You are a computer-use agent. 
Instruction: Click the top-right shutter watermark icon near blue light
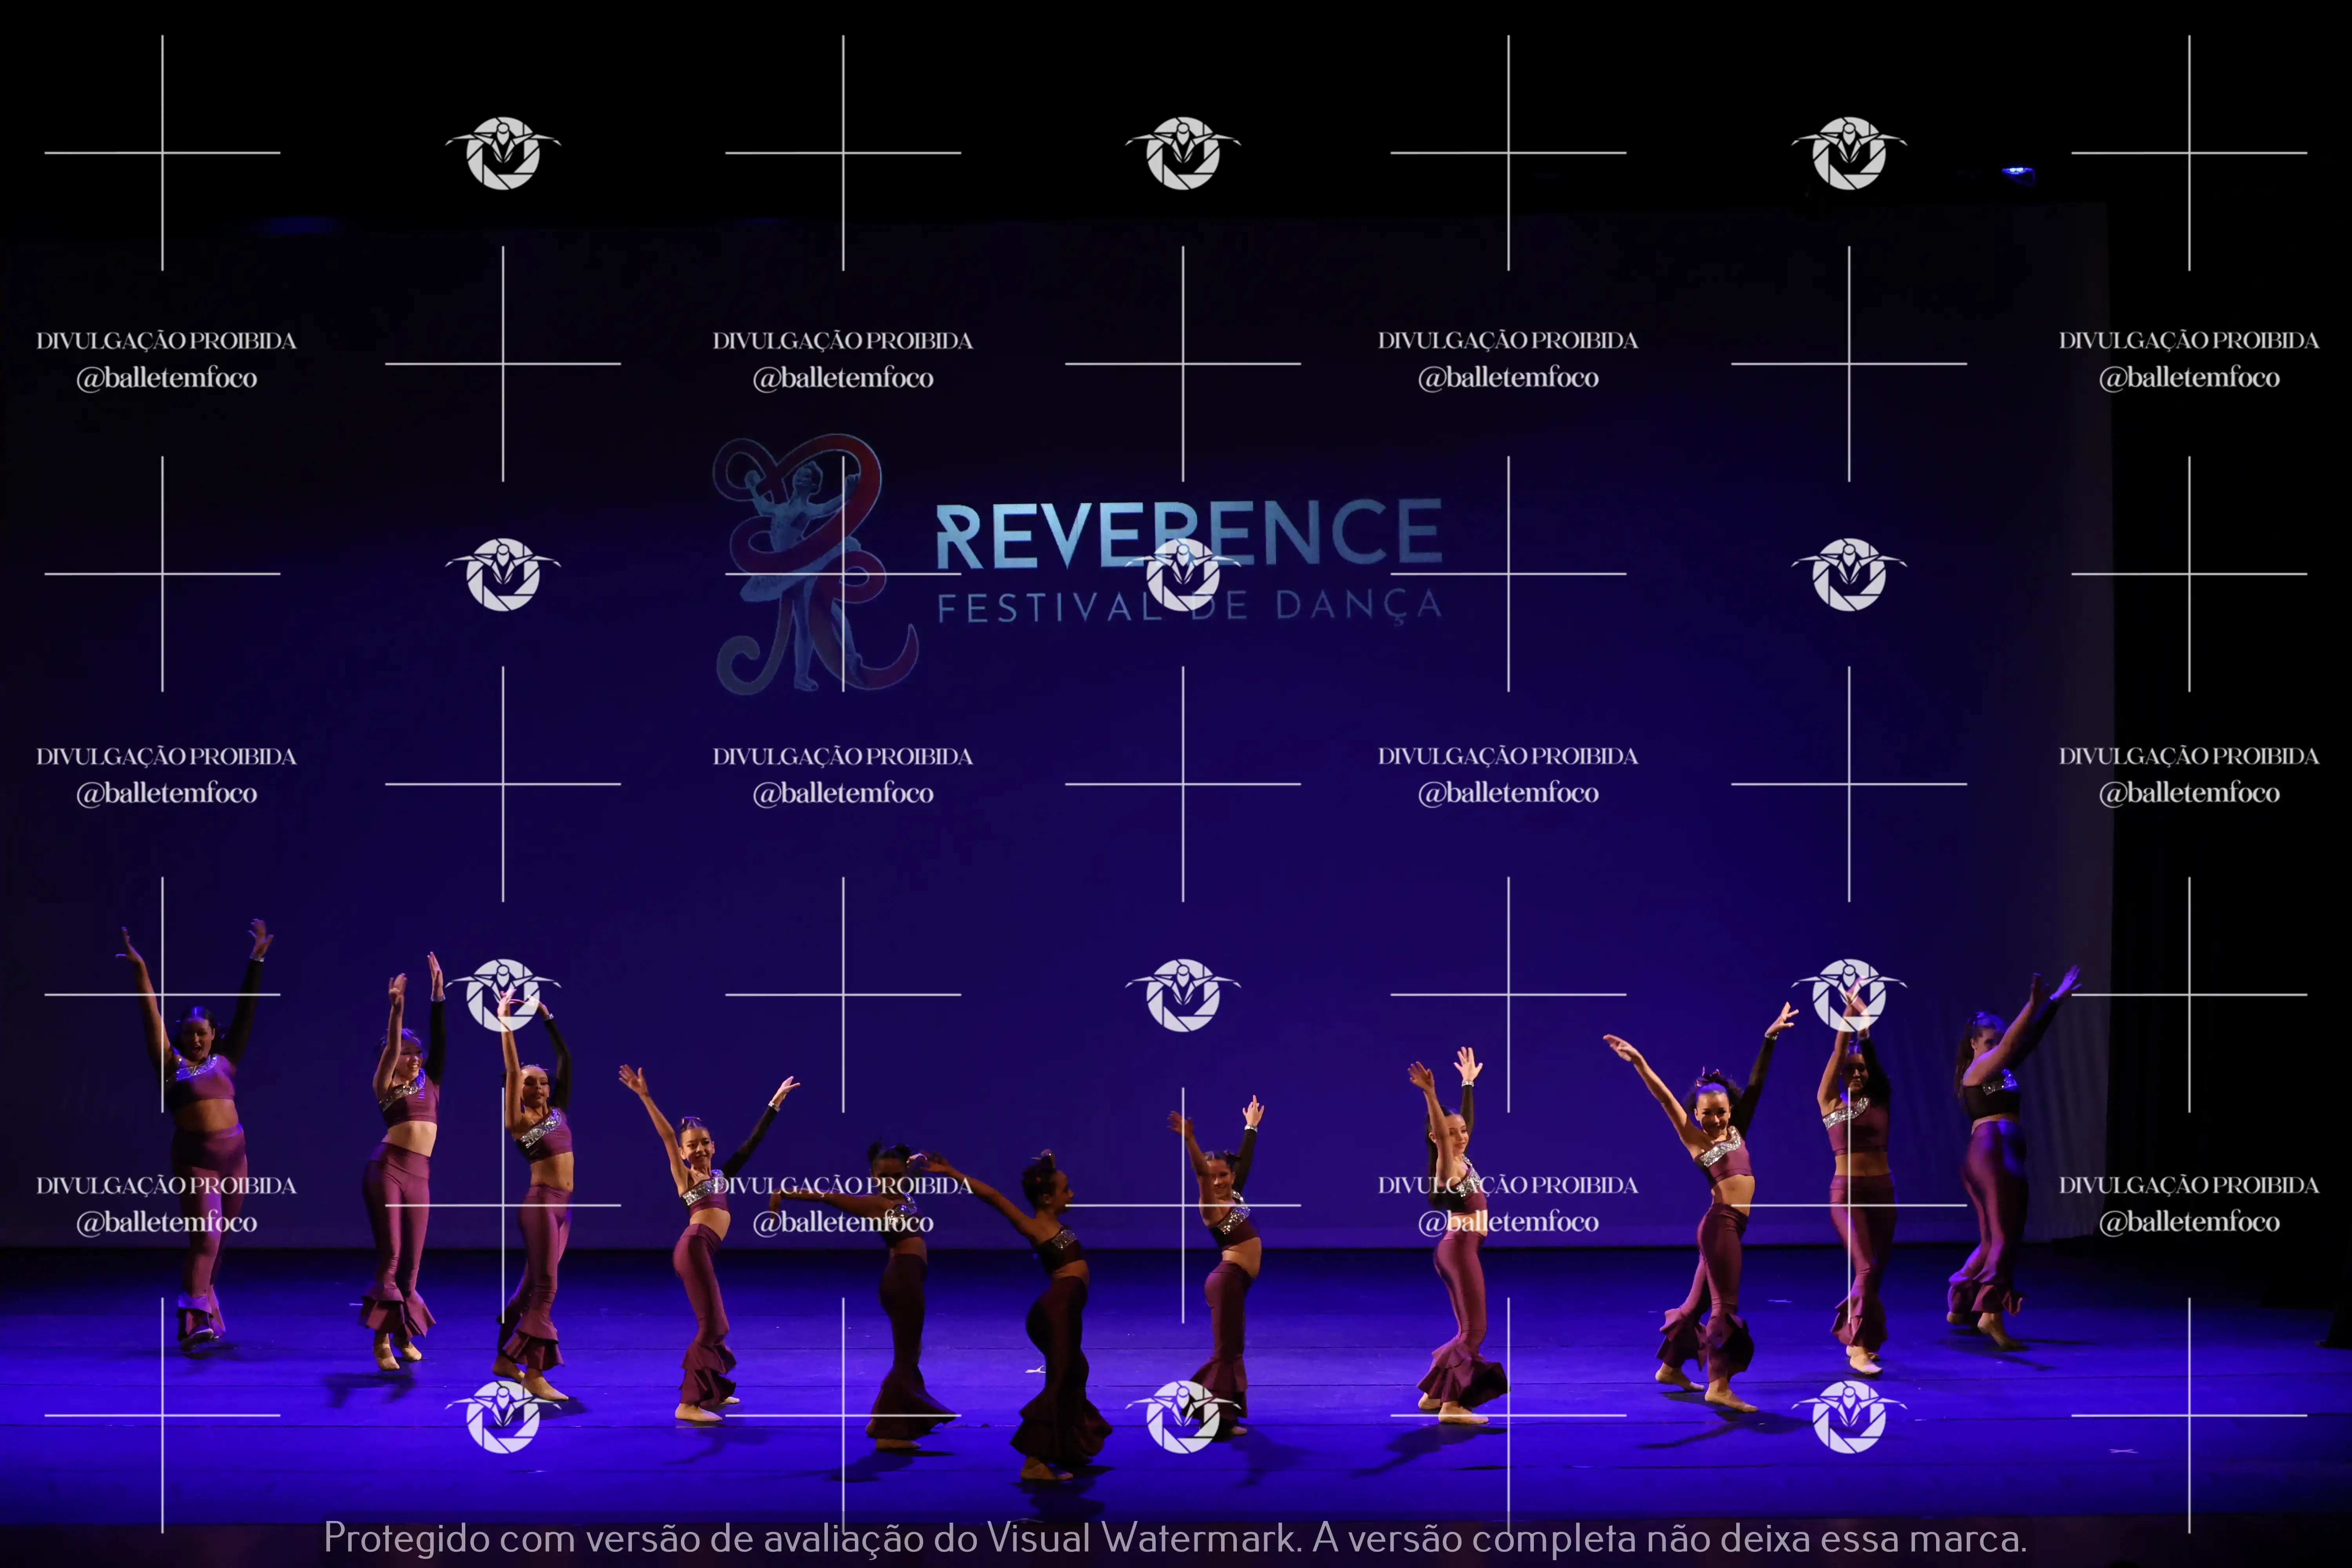(1849, 153)
